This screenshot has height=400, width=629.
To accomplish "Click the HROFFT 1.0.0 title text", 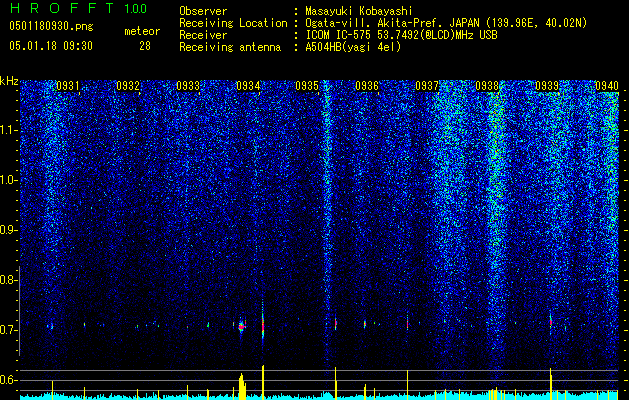I will click(x=78, y=8).
